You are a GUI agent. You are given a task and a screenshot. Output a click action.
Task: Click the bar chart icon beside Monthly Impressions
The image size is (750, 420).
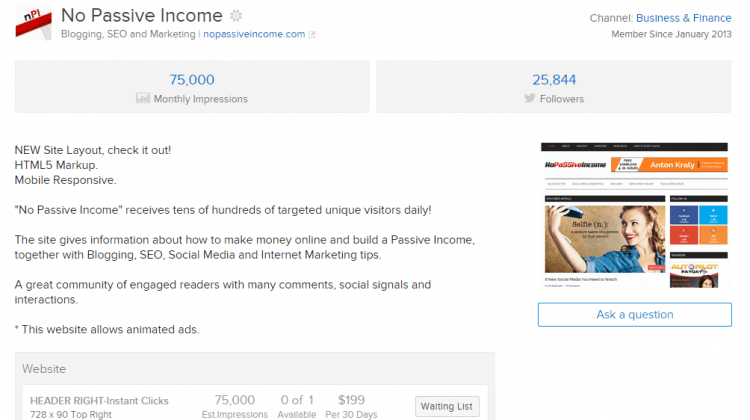[x=143, y=98]
